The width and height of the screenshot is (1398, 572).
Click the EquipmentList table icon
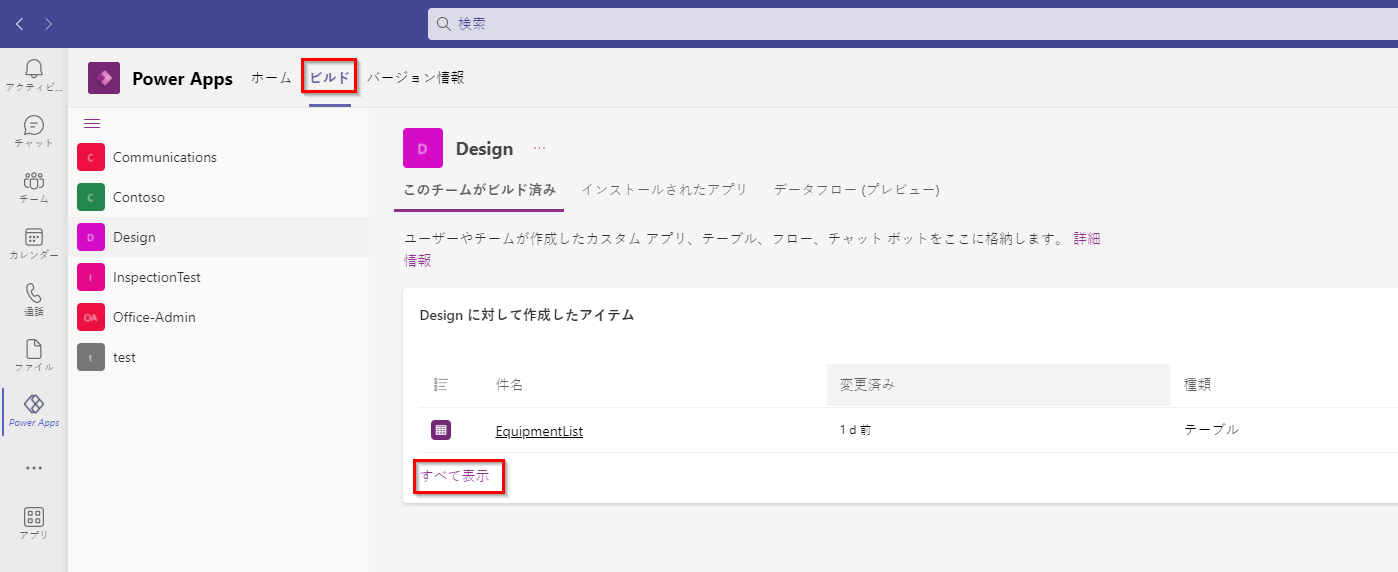441,430
